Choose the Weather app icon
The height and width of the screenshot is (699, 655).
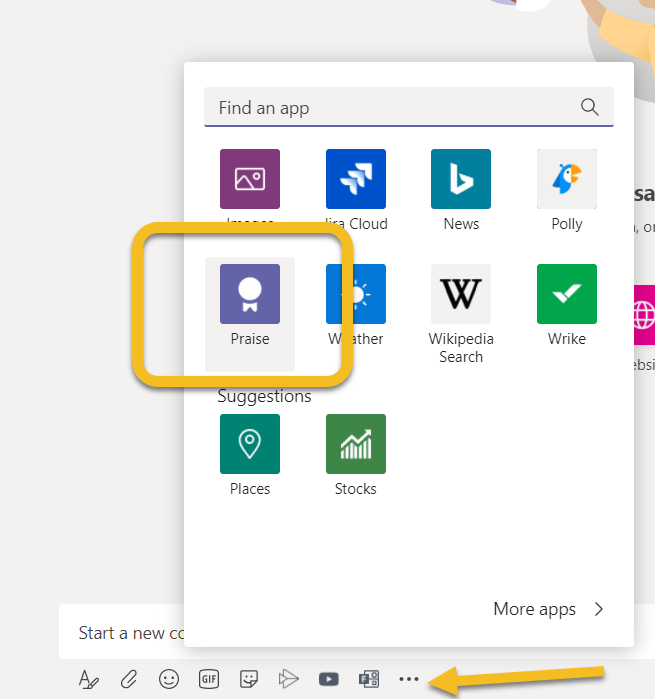click(356, 295)
